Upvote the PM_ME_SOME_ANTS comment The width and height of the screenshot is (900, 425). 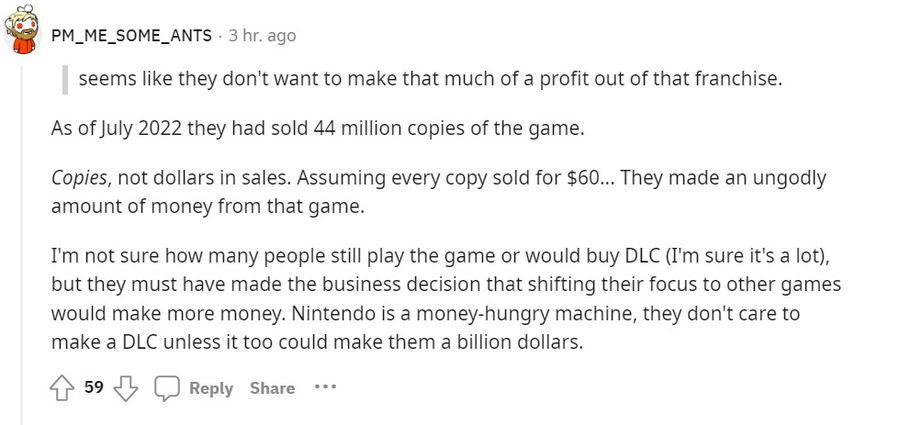62,388
